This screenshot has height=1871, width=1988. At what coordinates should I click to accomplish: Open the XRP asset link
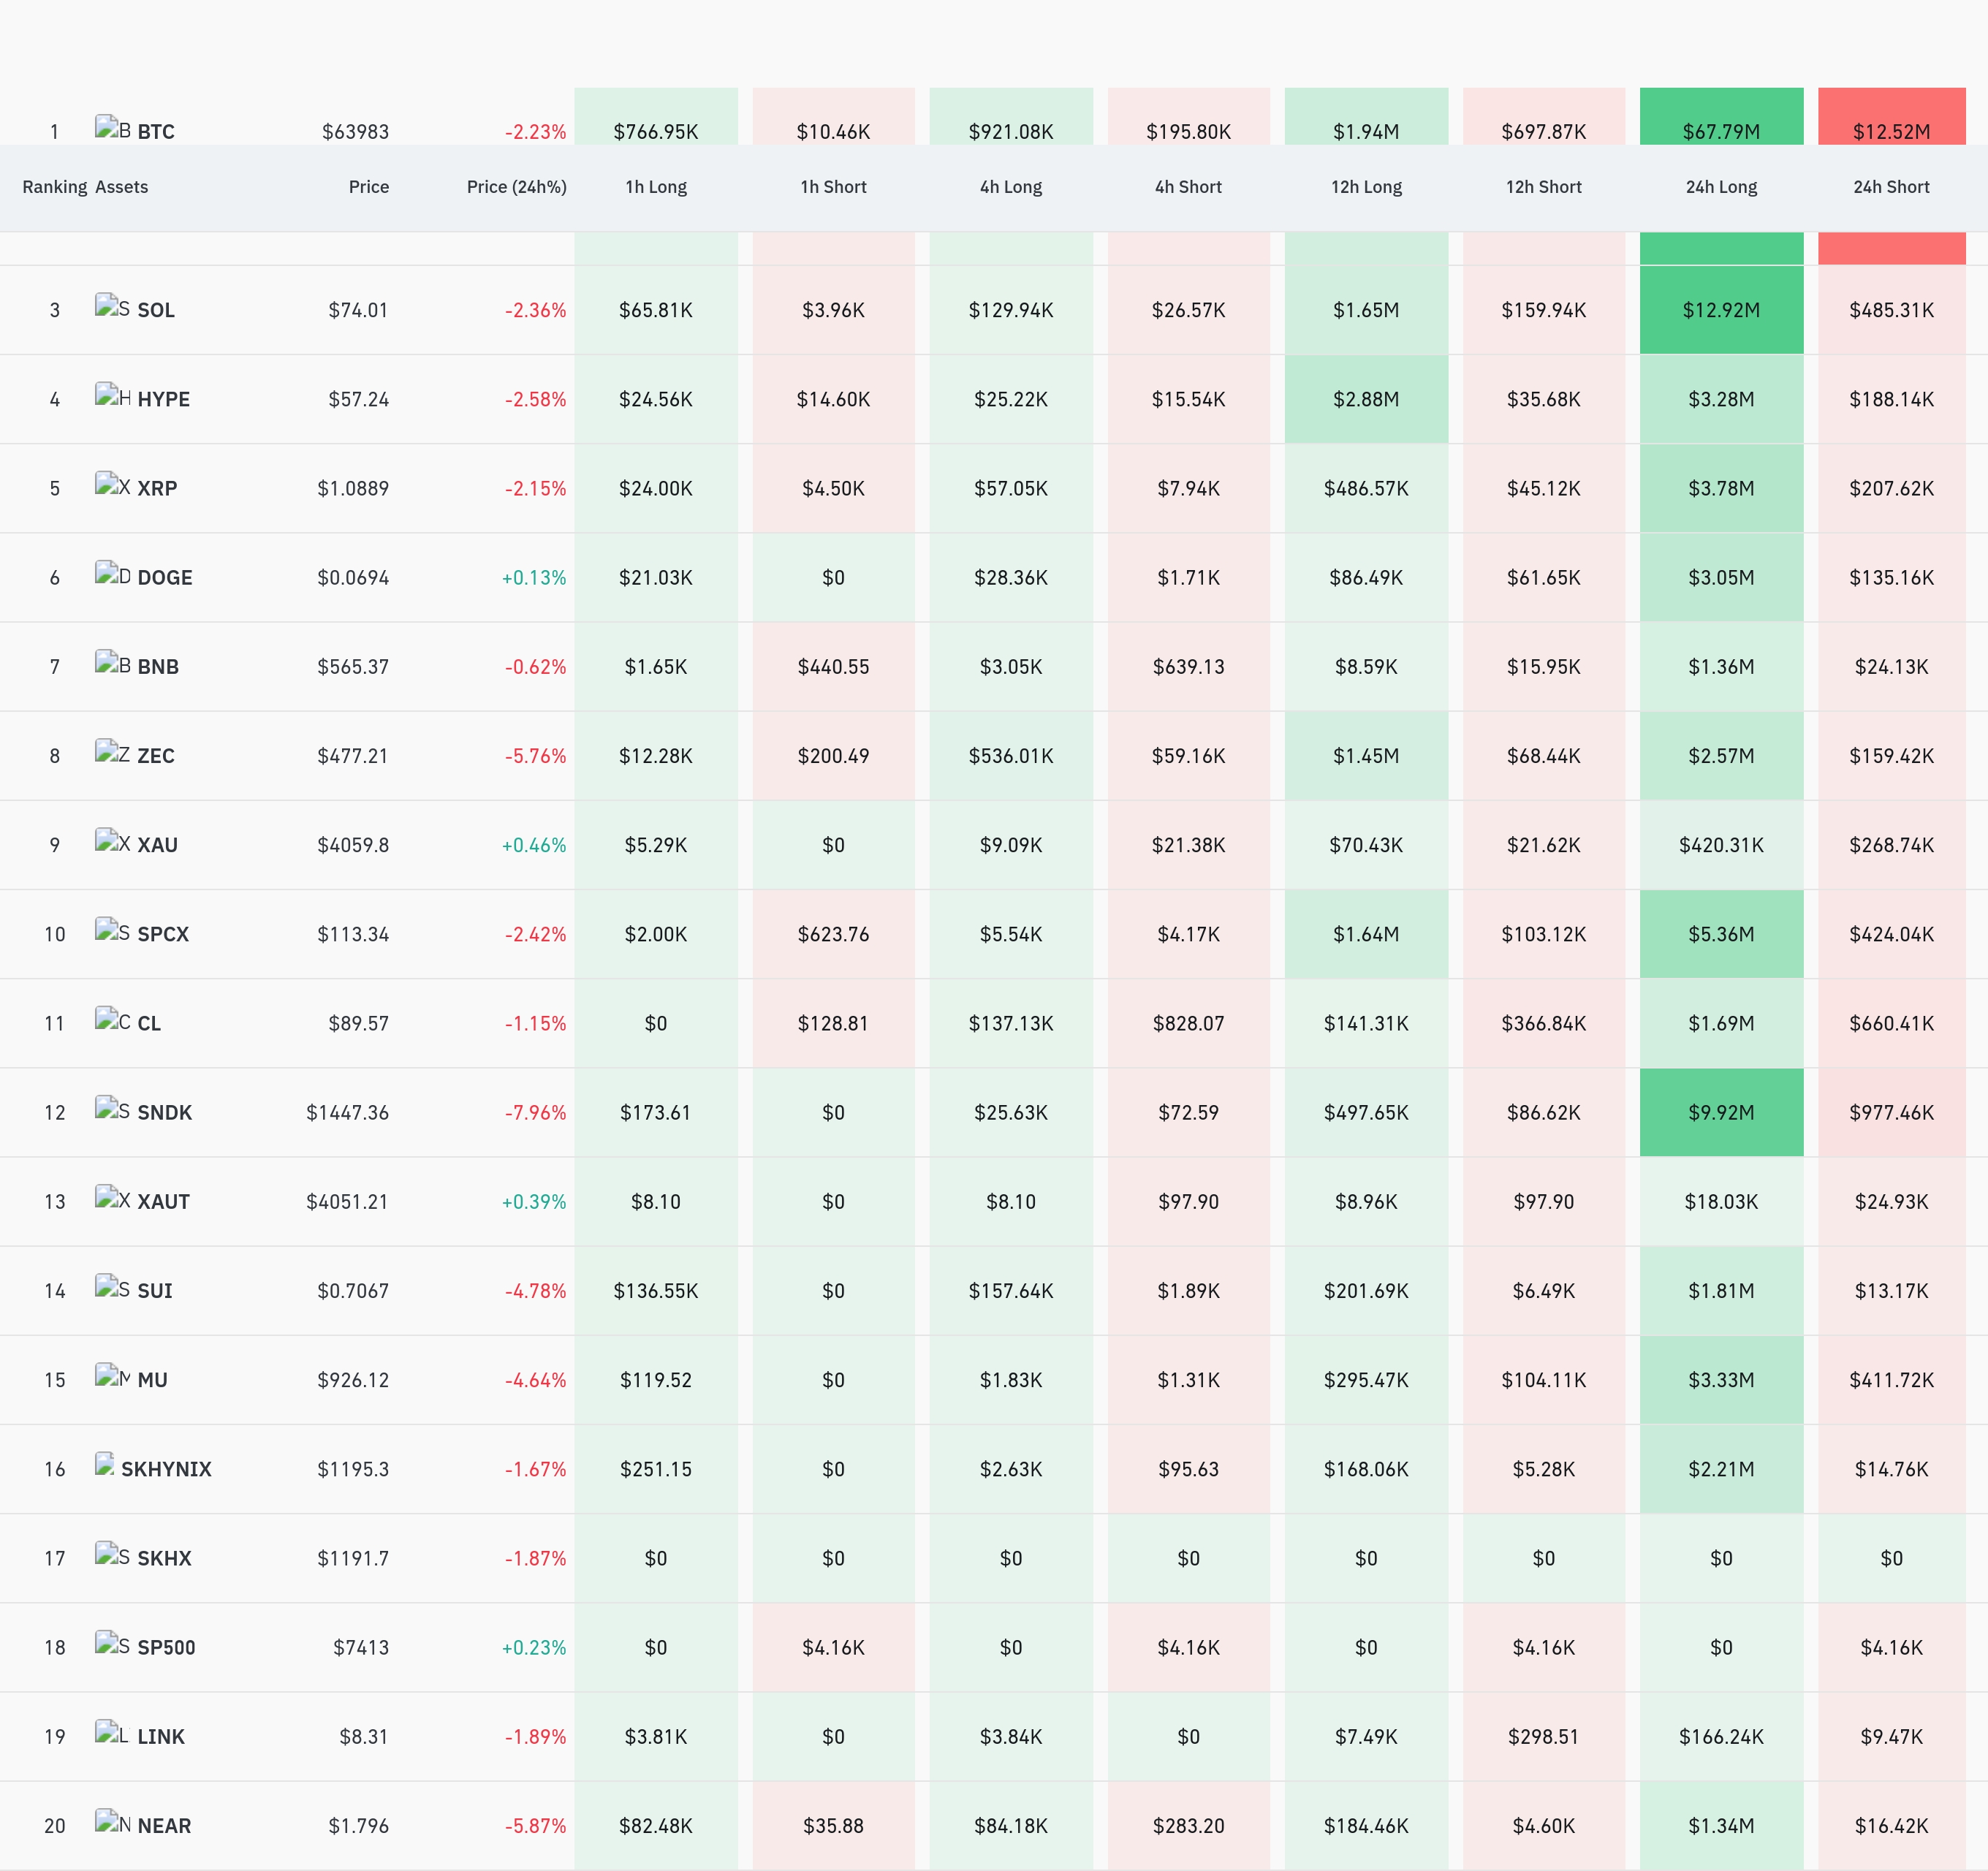coord(157,488)
